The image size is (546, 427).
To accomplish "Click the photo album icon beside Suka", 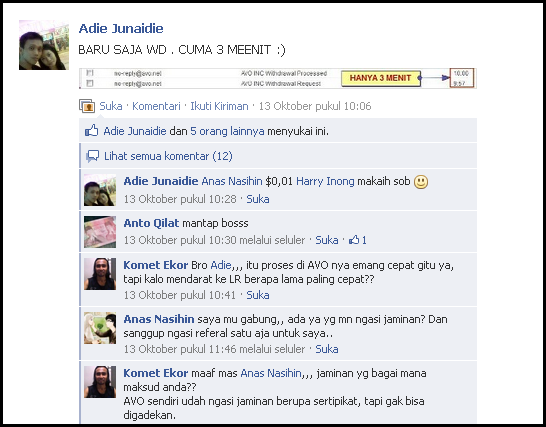I will [87, 106].
